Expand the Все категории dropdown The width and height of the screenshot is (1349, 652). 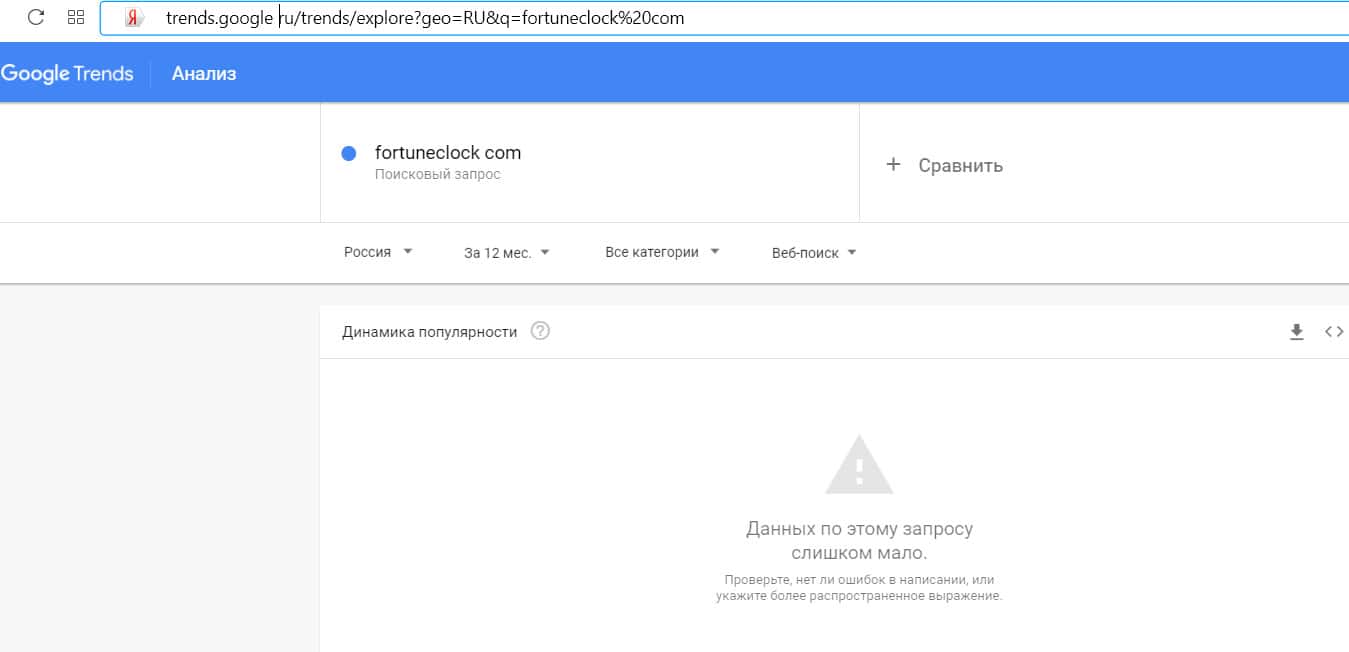pos(662,253)
